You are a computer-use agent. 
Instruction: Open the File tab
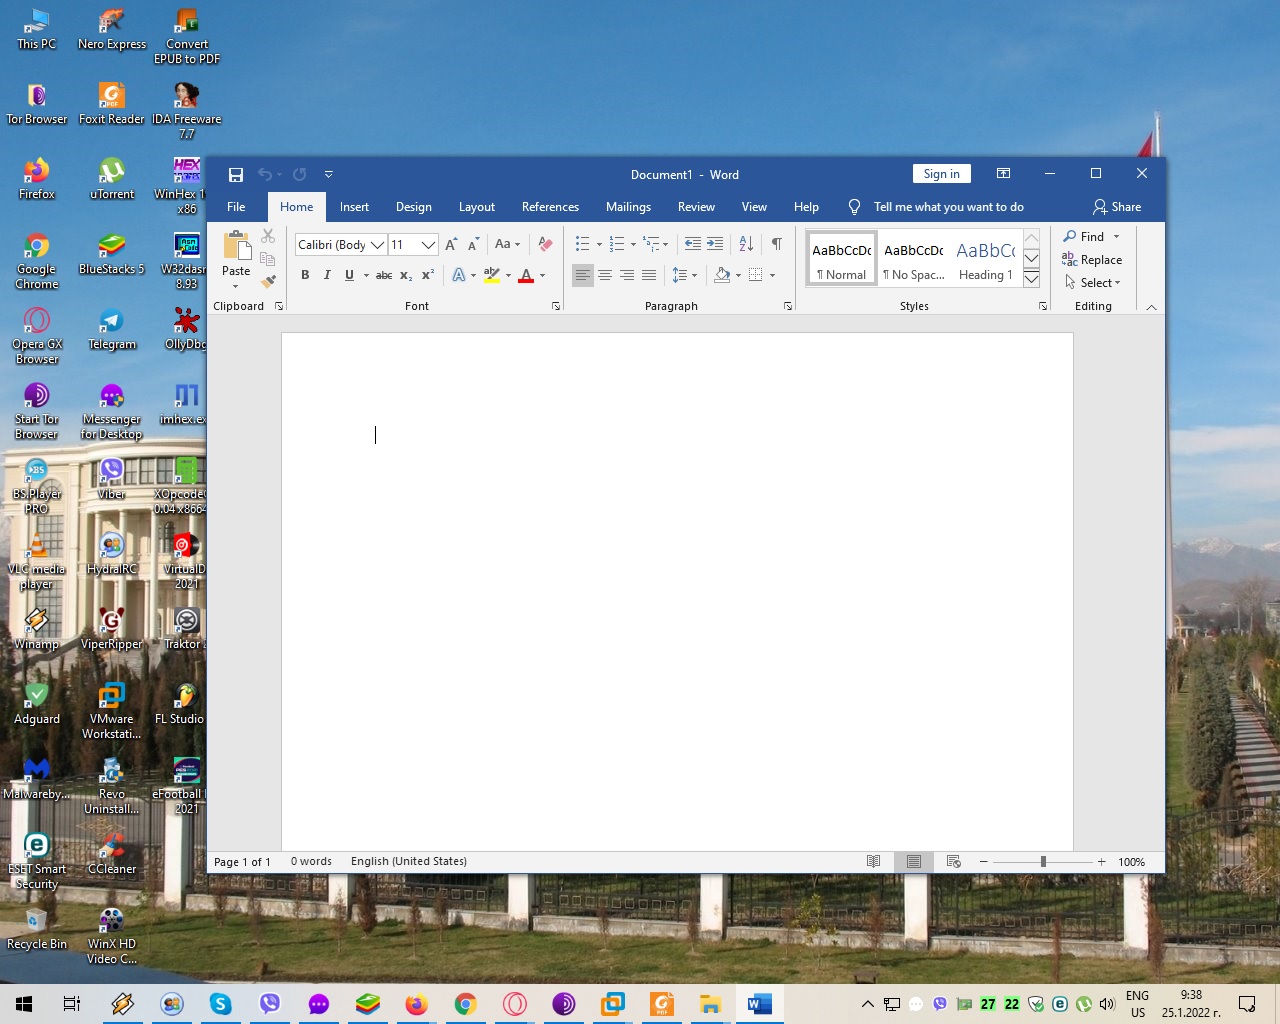236,207
